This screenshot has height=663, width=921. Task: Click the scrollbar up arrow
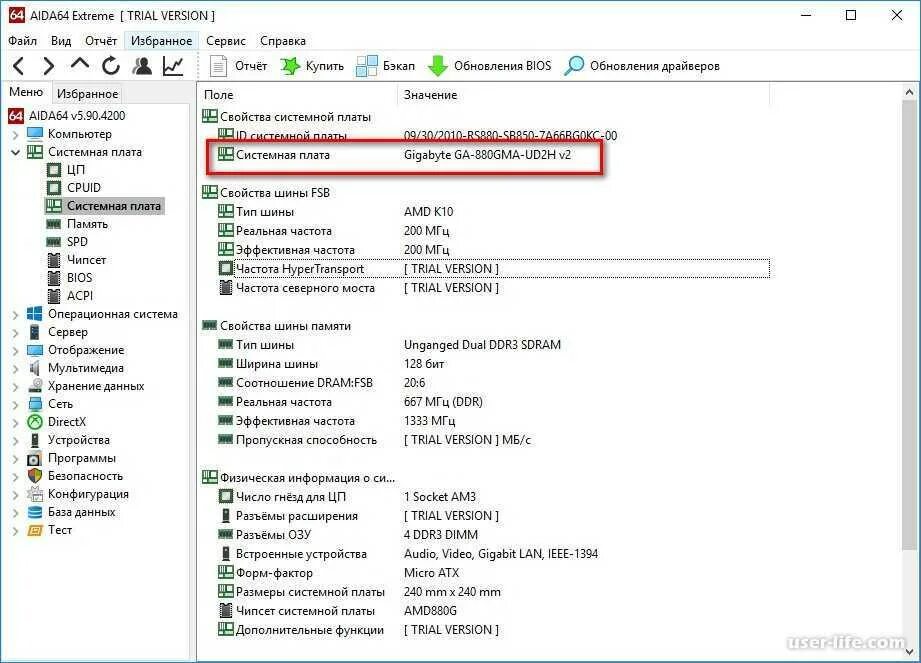[x=909, y=92]
